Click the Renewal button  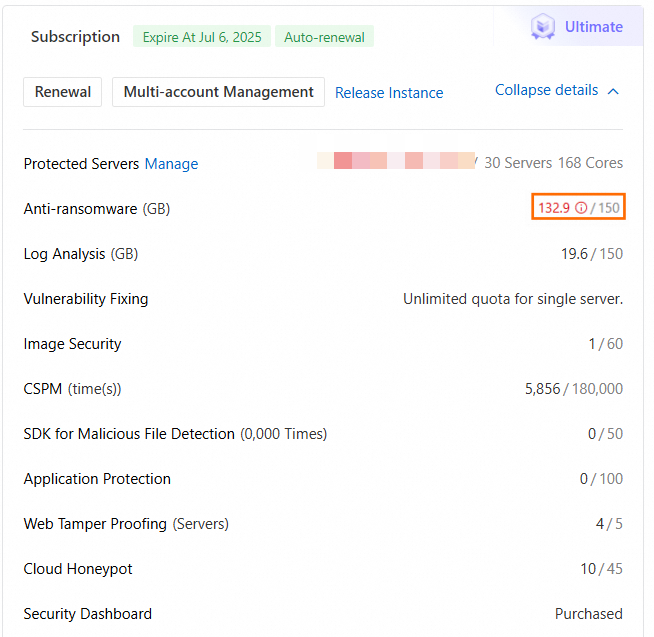point(63,92)
